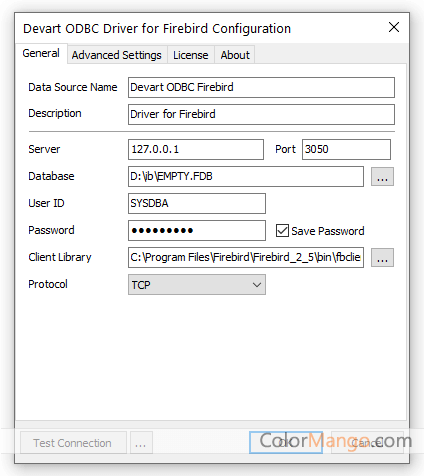
Task: Open ellipsis options beside Test Connection
Action: [x=141, y=443]
